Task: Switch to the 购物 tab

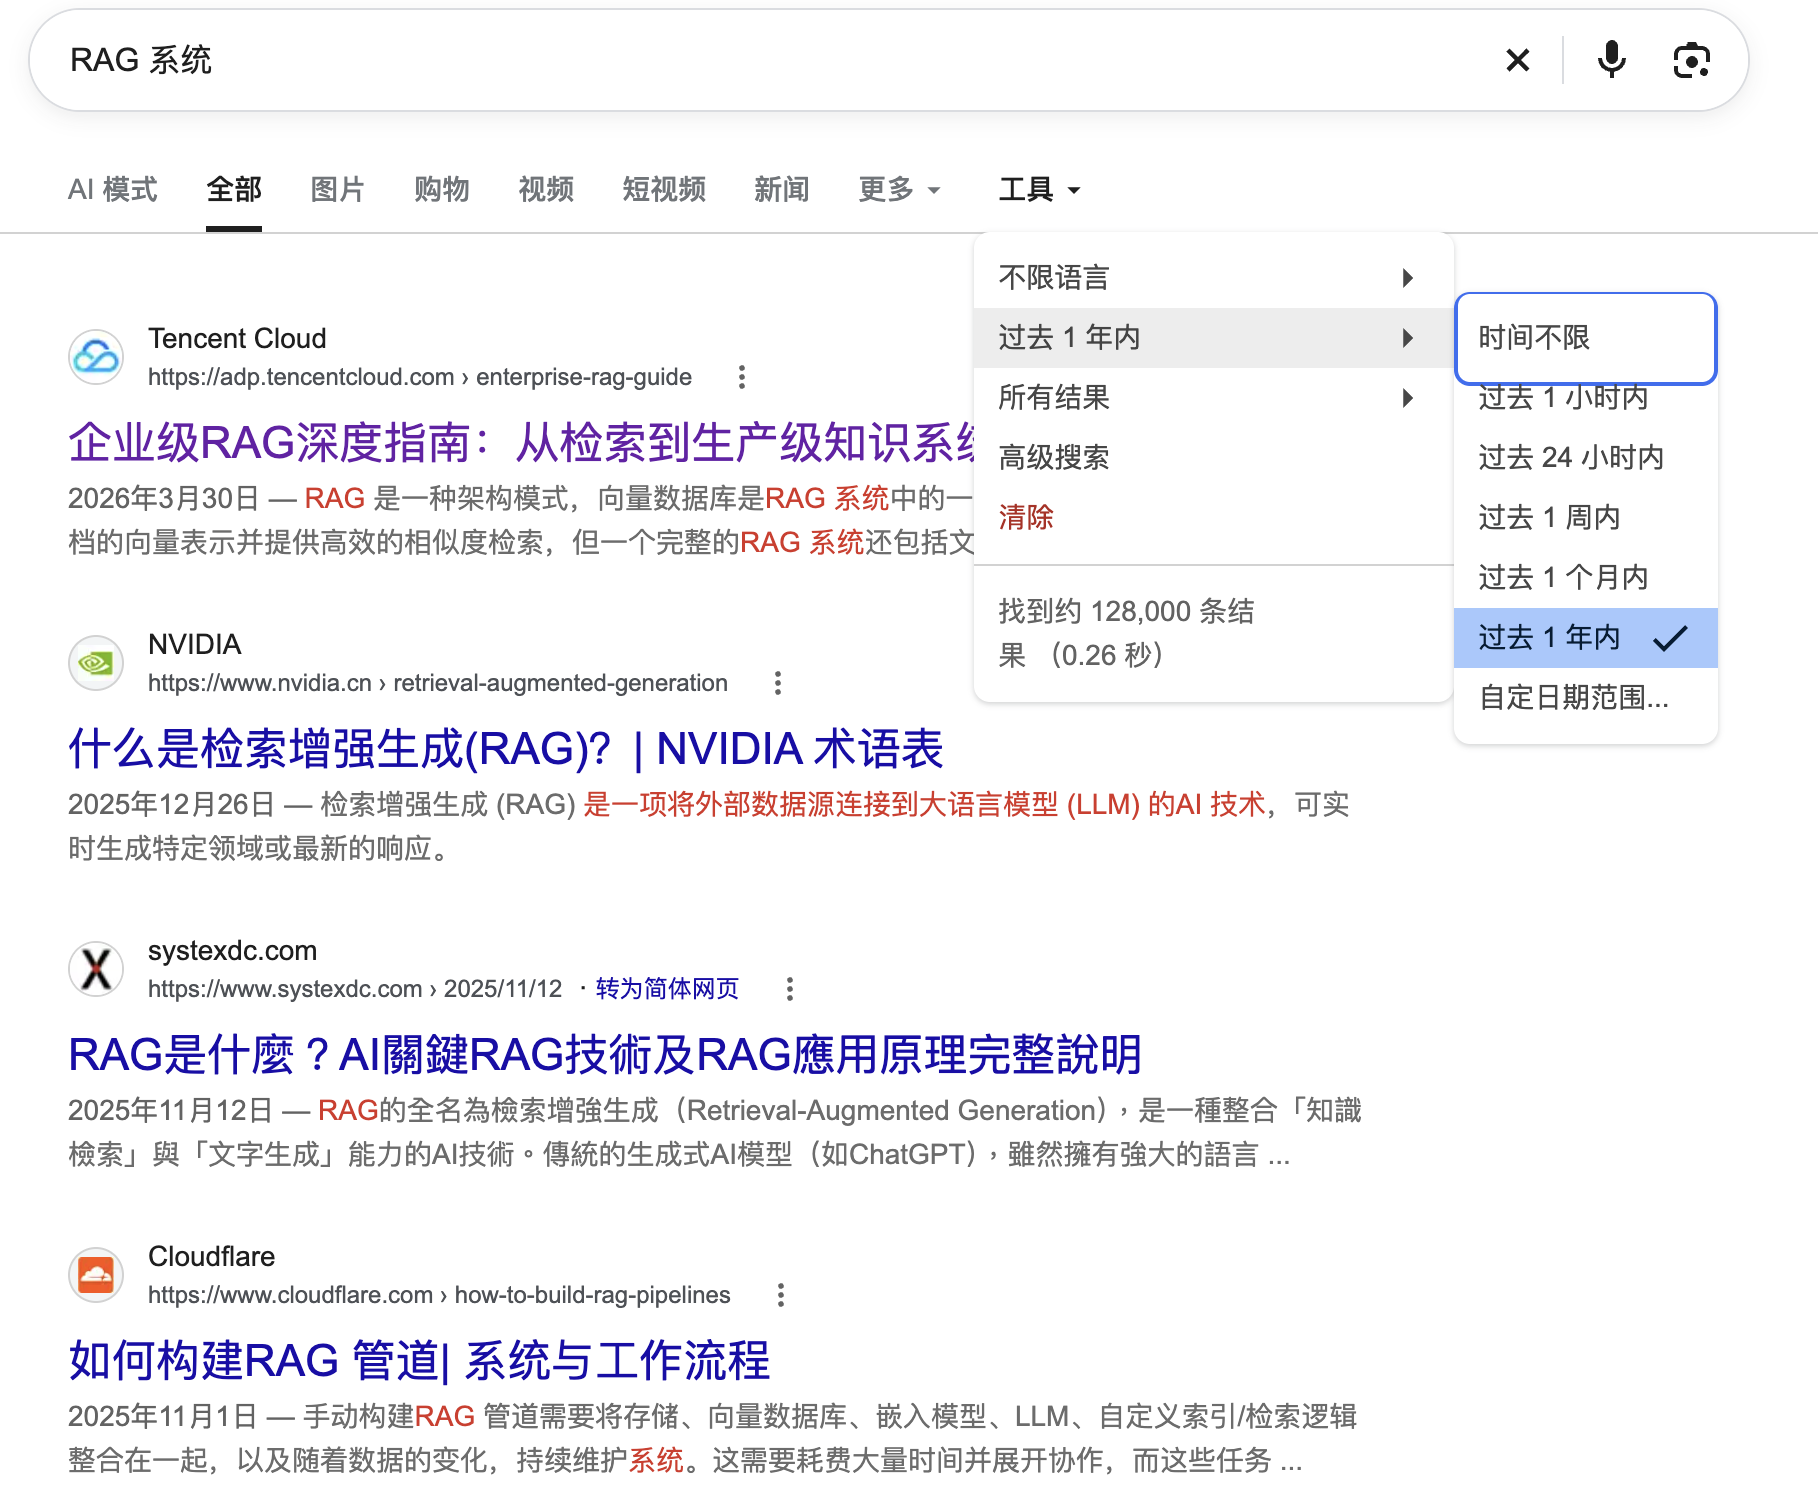Action: 442,189
